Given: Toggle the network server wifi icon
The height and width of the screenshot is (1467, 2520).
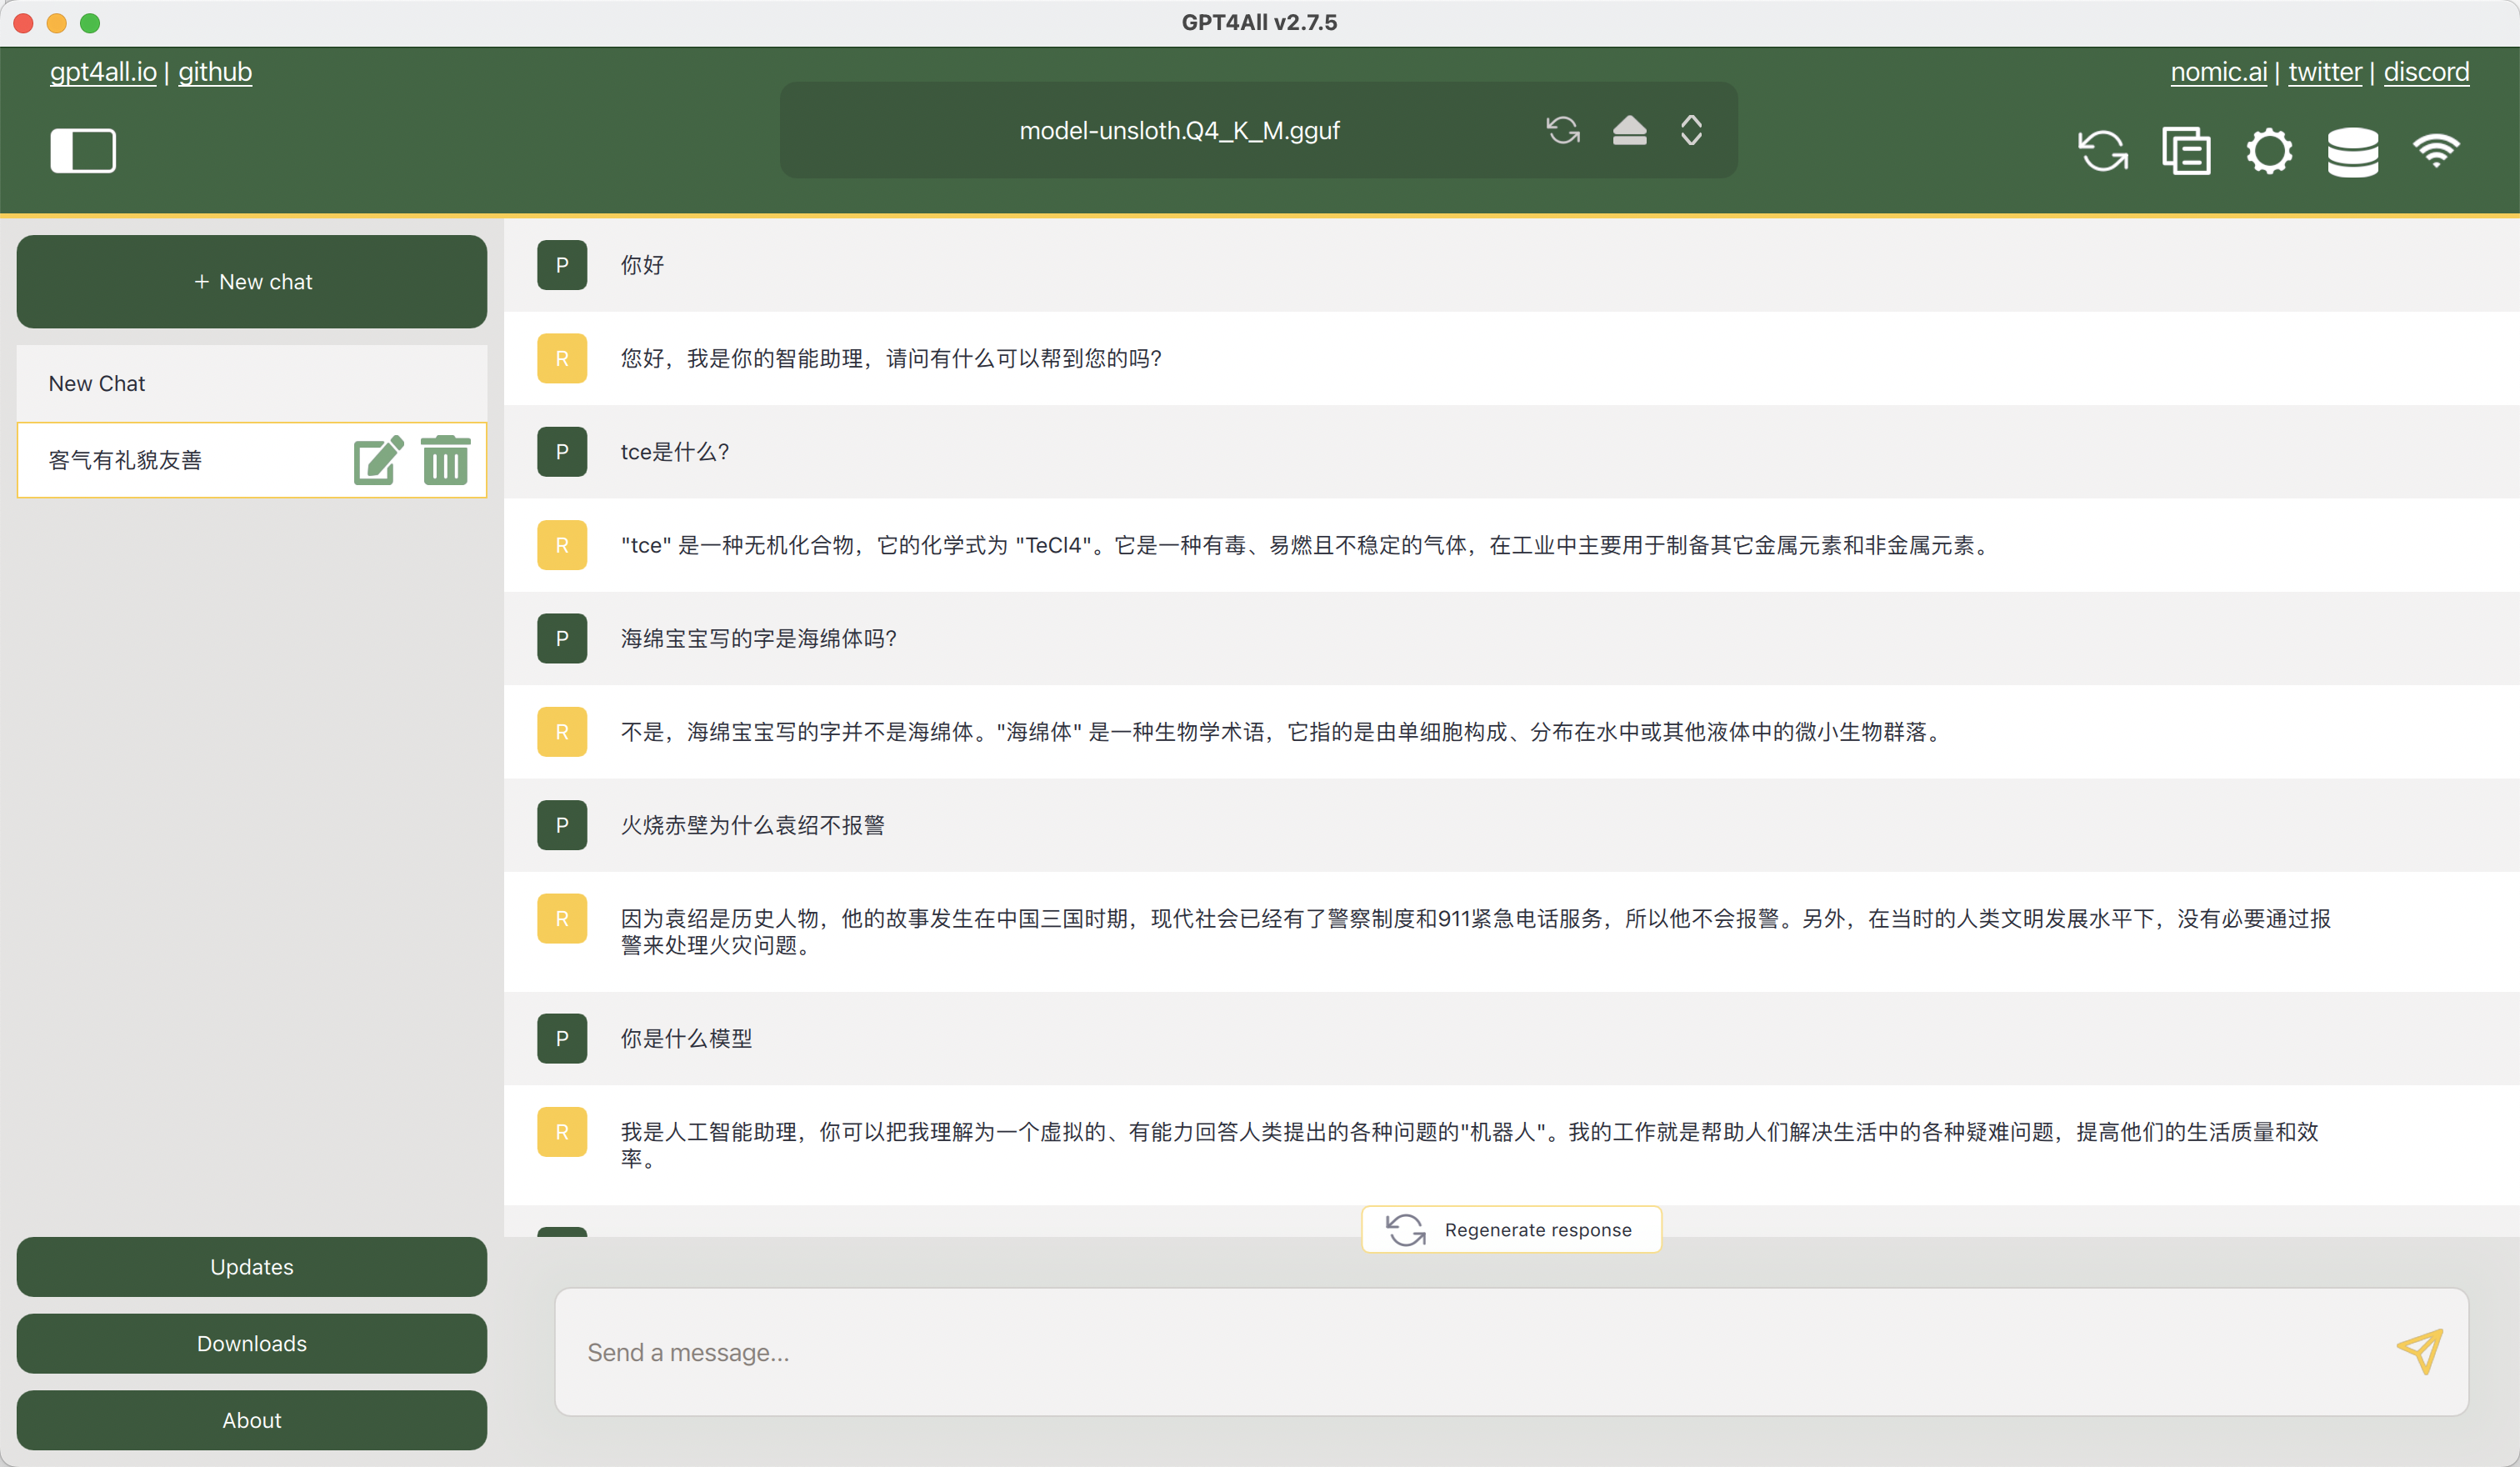Looking at the screenshot, I should click(x=2435, y=151).
